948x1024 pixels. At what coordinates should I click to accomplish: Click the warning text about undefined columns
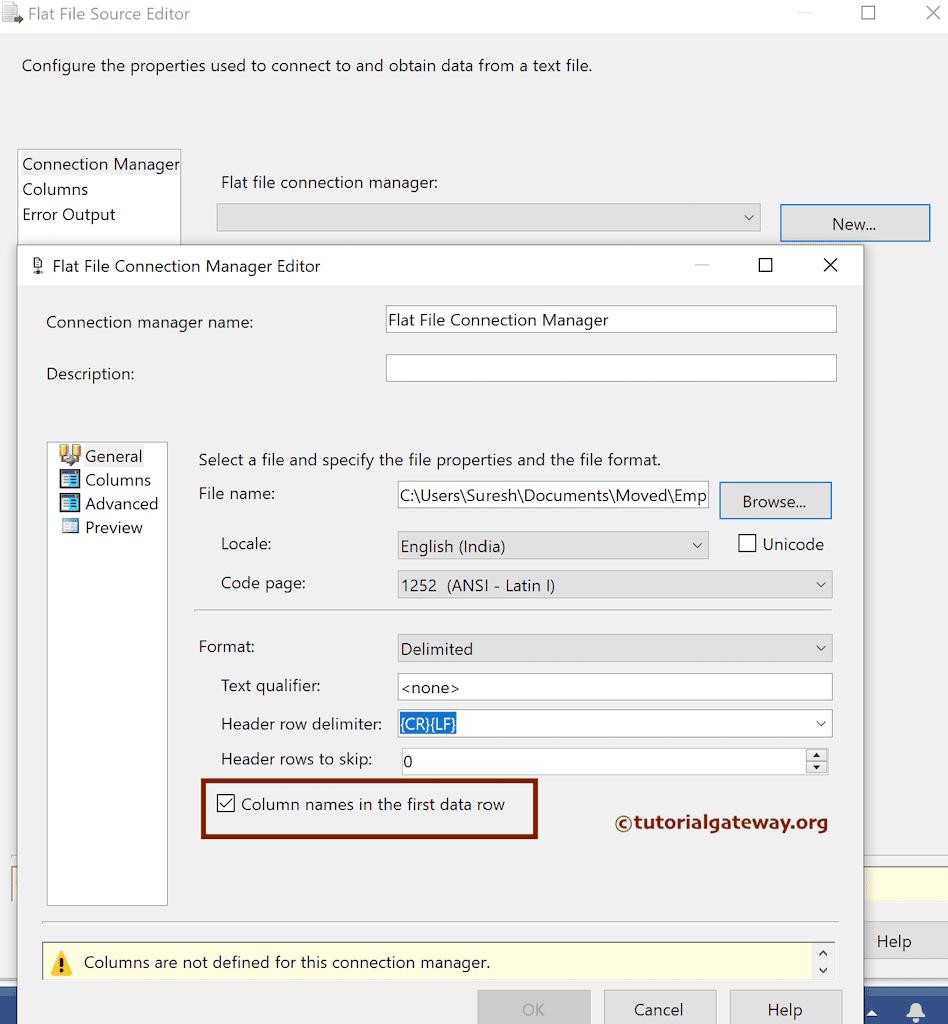coord(287,962)
